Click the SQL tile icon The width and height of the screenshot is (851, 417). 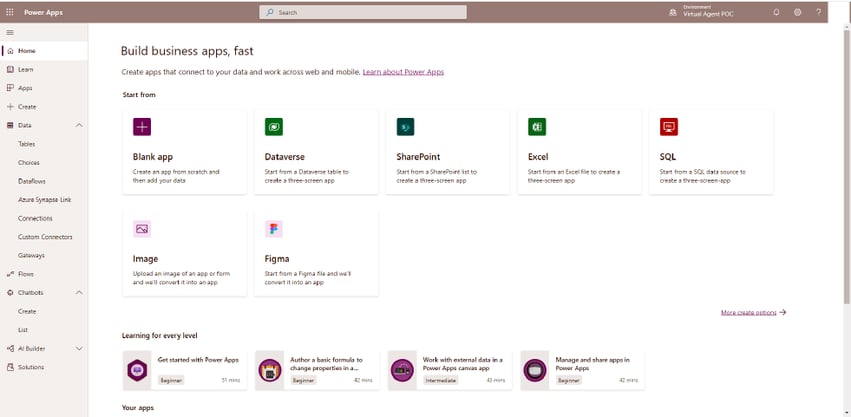pos(669,127)
